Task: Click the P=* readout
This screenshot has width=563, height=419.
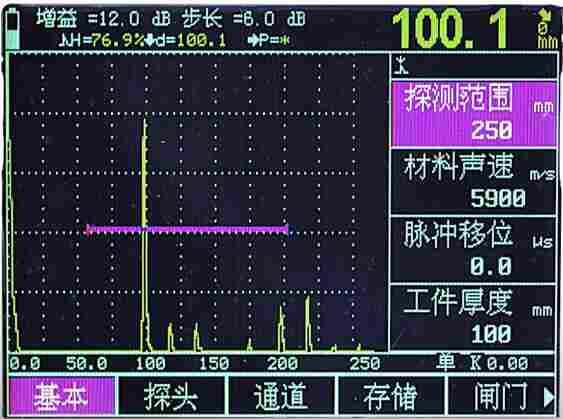Action: [269, 40]
